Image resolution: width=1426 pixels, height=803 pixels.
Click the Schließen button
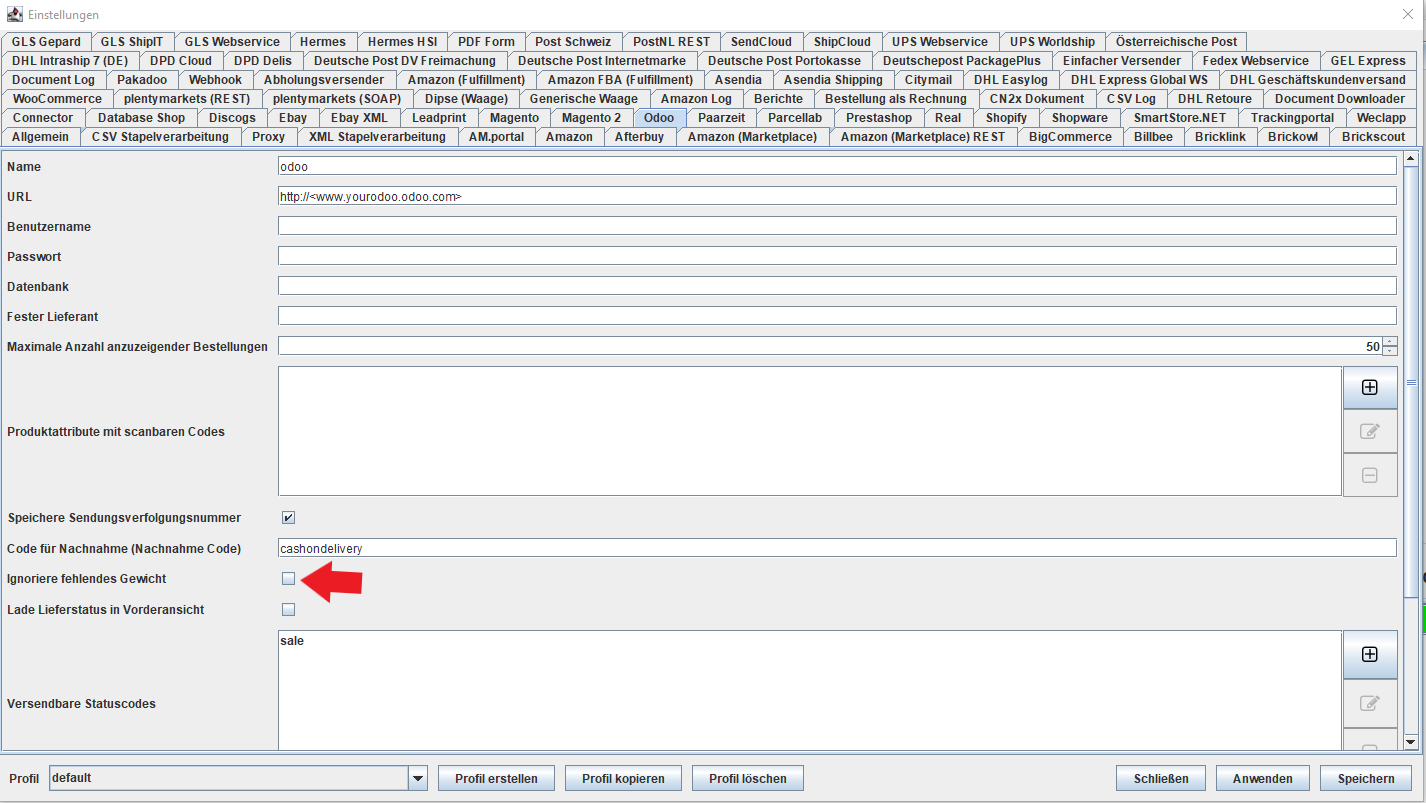(x=1161, y=778)
